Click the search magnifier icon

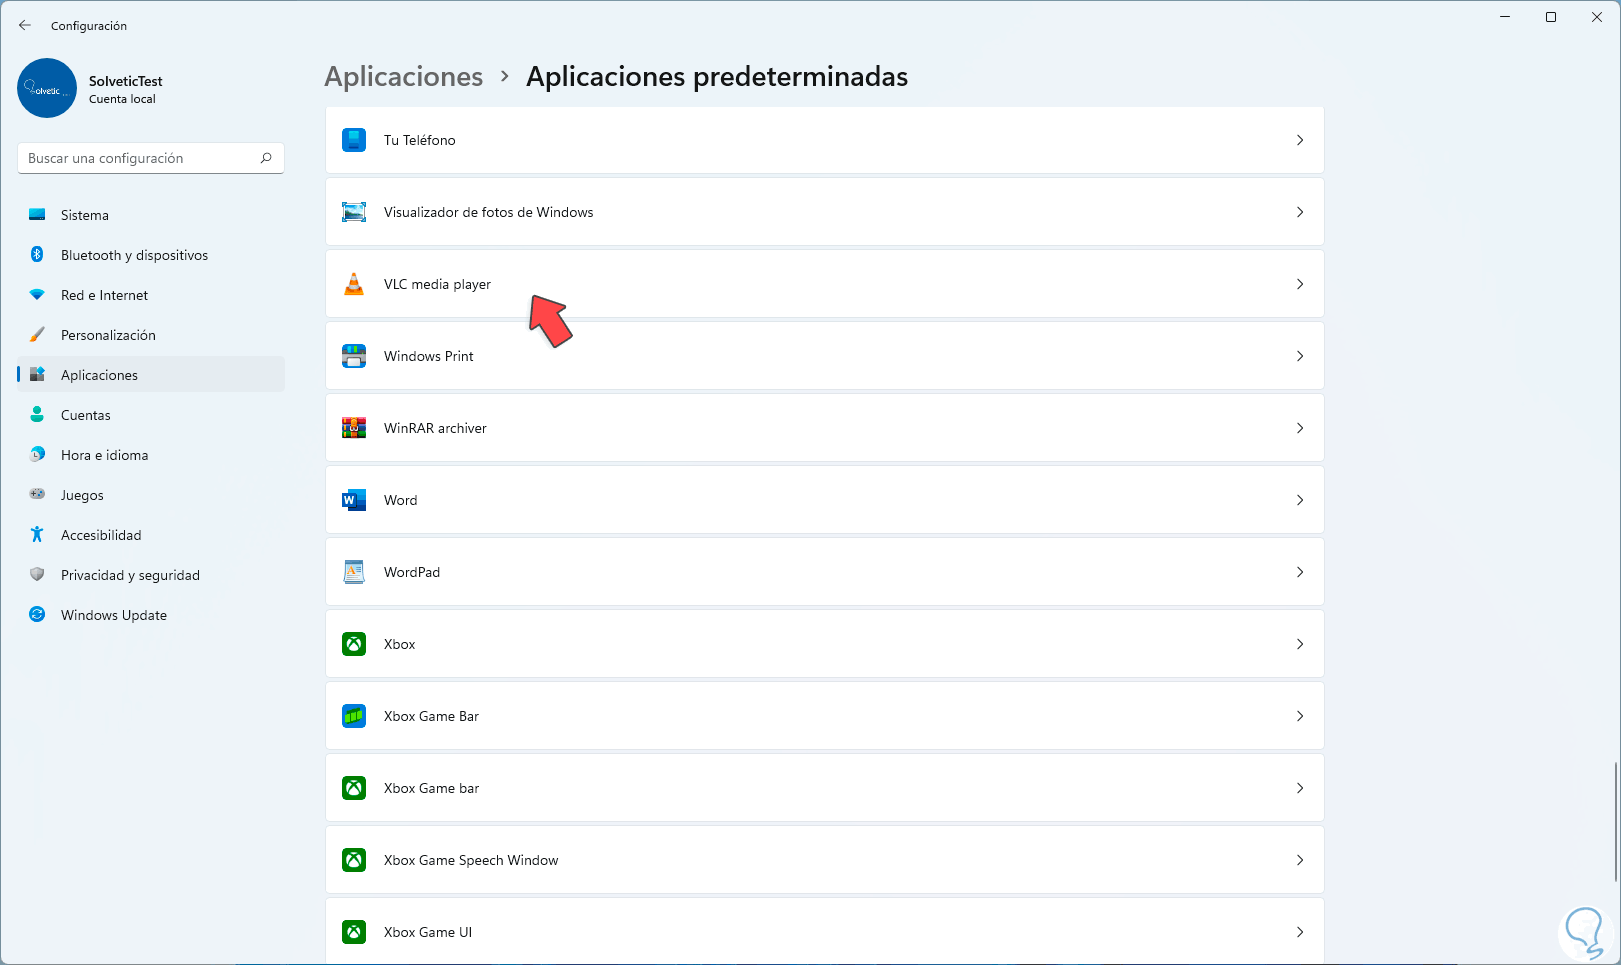(266, 158)
